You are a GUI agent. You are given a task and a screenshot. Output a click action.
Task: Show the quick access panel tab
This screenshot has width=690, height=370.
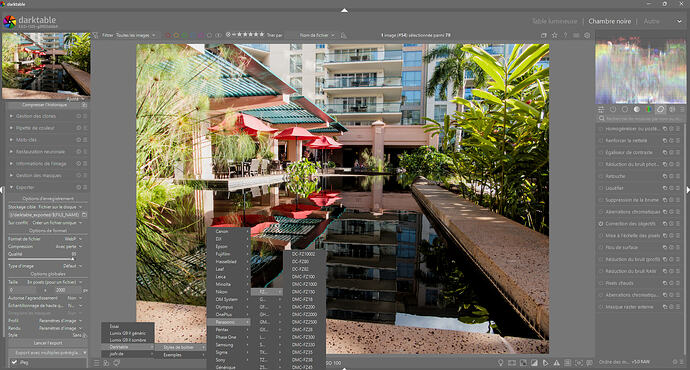(601, 110)
